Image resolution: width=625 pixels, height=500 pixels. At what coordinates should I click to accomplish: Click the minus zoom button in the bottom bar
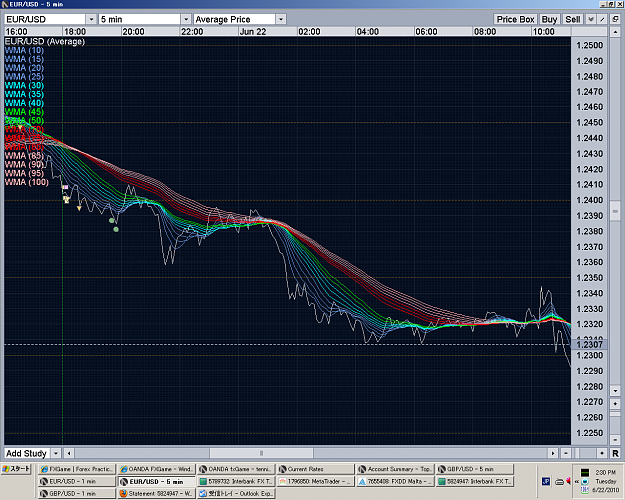pos(566,453)
